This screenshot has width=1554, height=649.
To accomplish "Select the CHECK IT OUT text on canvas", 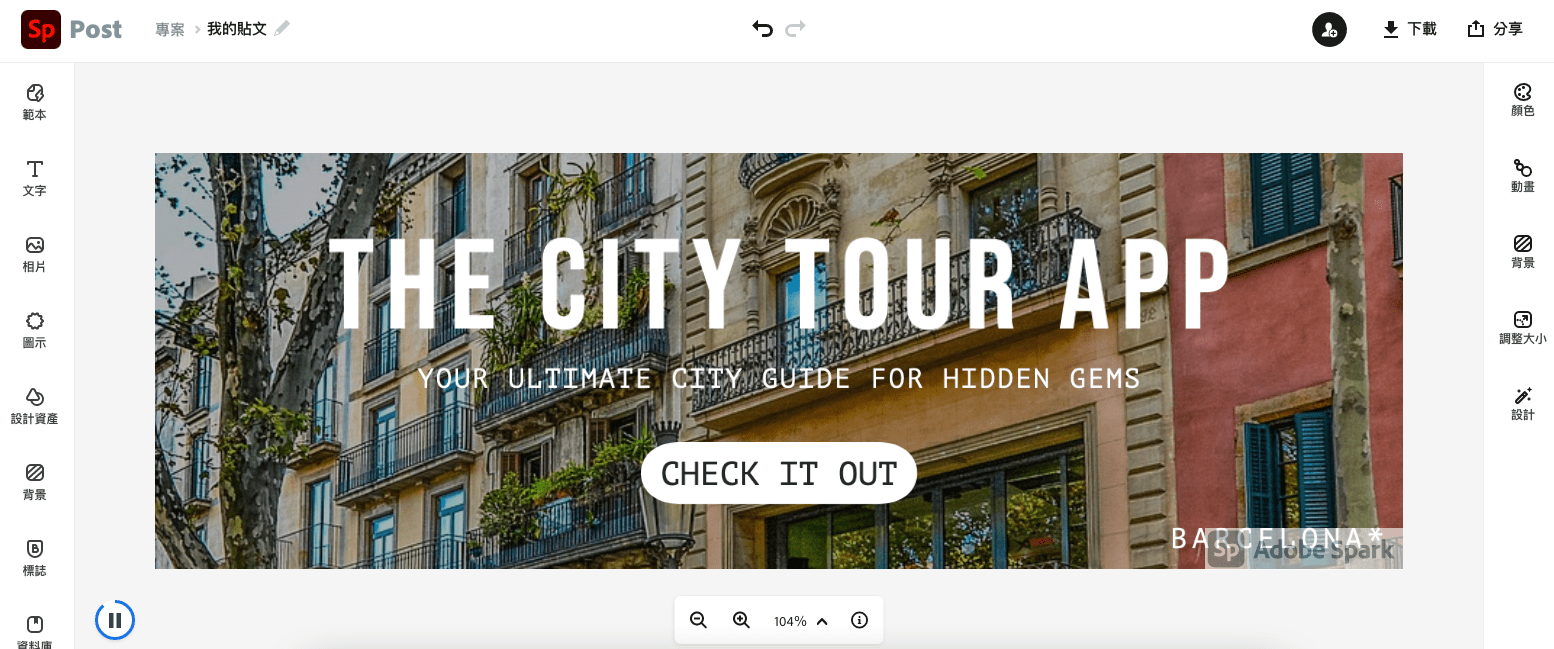I will 779,473.
